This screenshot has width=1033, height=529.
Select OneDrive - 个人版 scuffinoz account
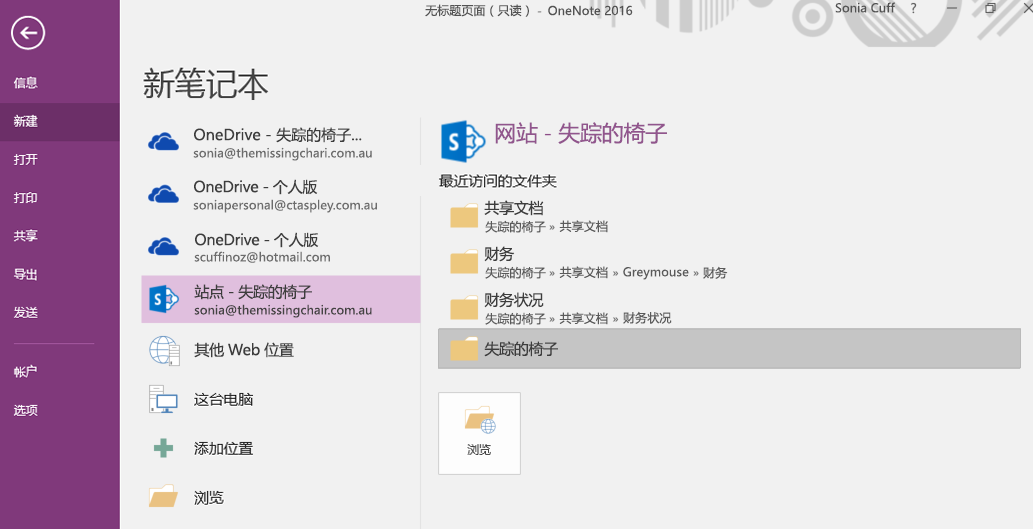281,247
